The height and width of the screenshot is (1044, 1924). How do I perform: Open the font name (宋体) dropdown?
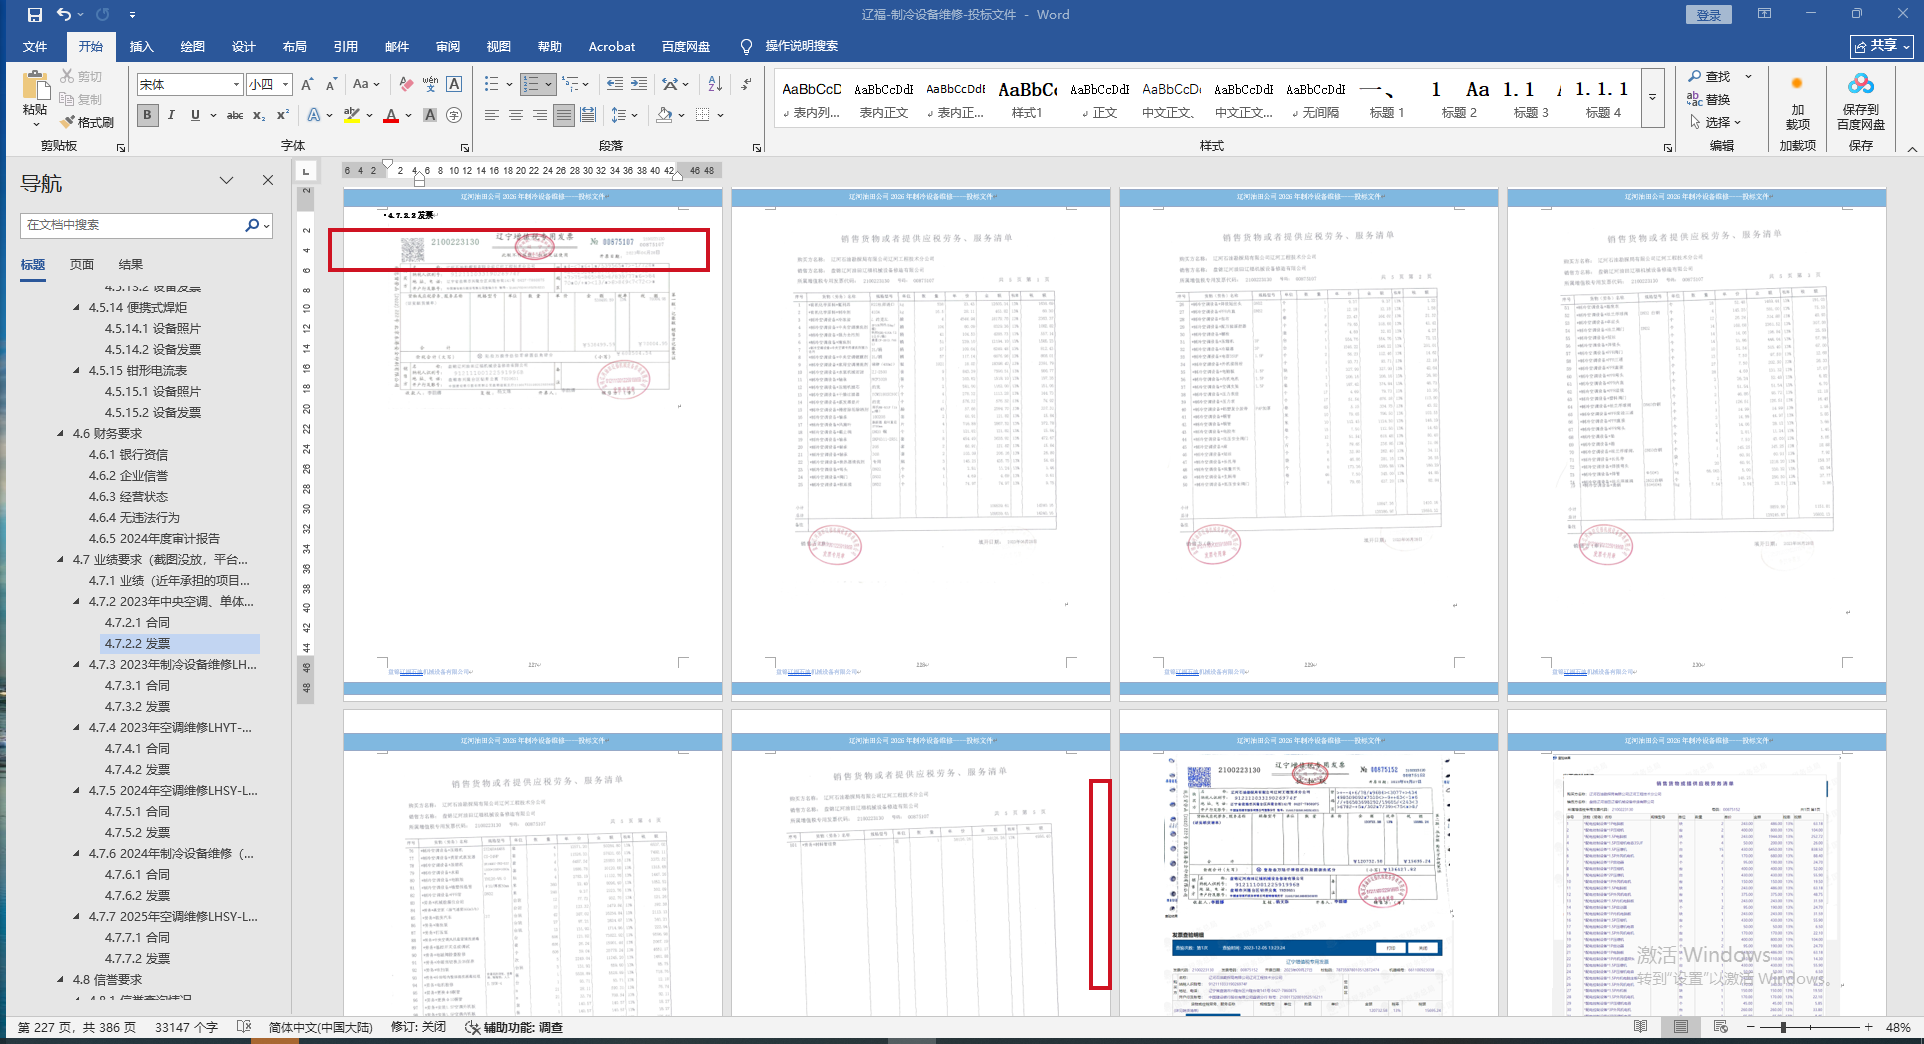coord(236,85)
